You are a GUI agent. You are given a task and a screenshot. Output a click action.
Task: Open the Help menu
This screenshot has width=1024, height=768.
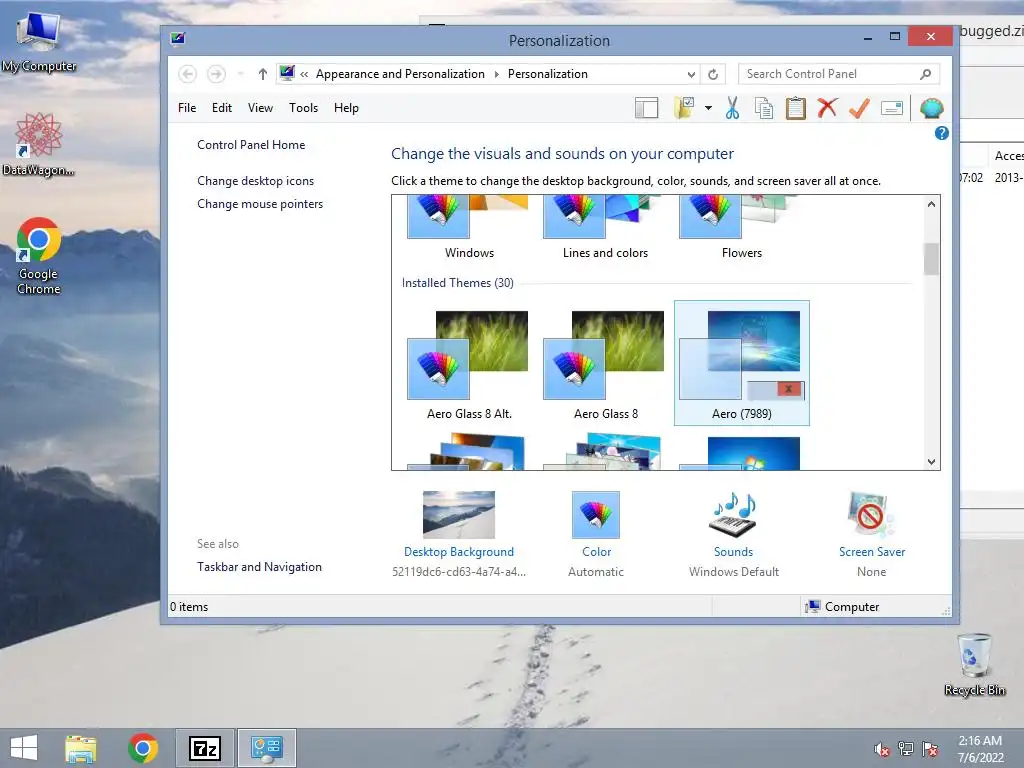coord(346,108)
